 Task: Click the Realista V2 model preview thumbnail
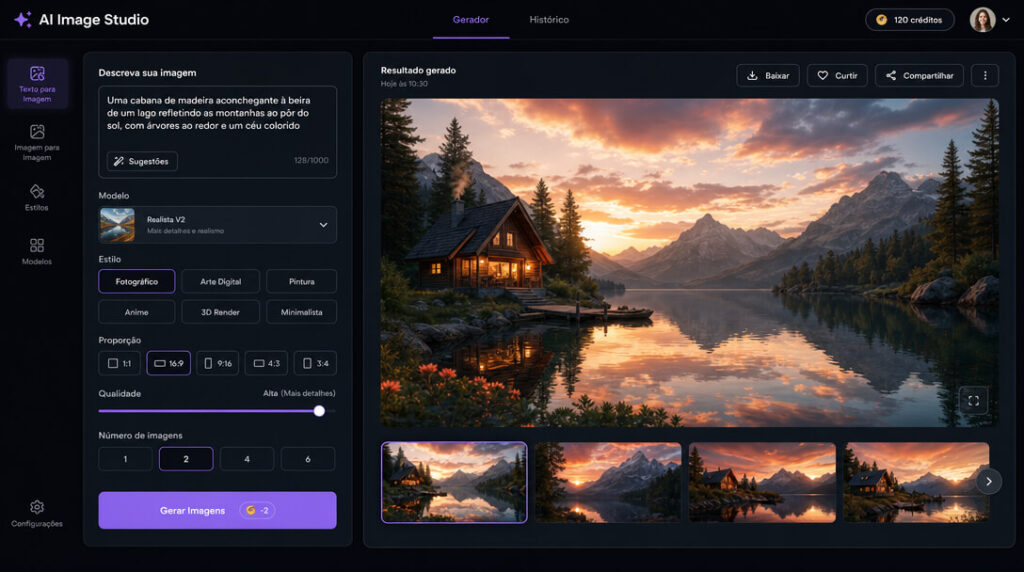(x=117, y=225)
